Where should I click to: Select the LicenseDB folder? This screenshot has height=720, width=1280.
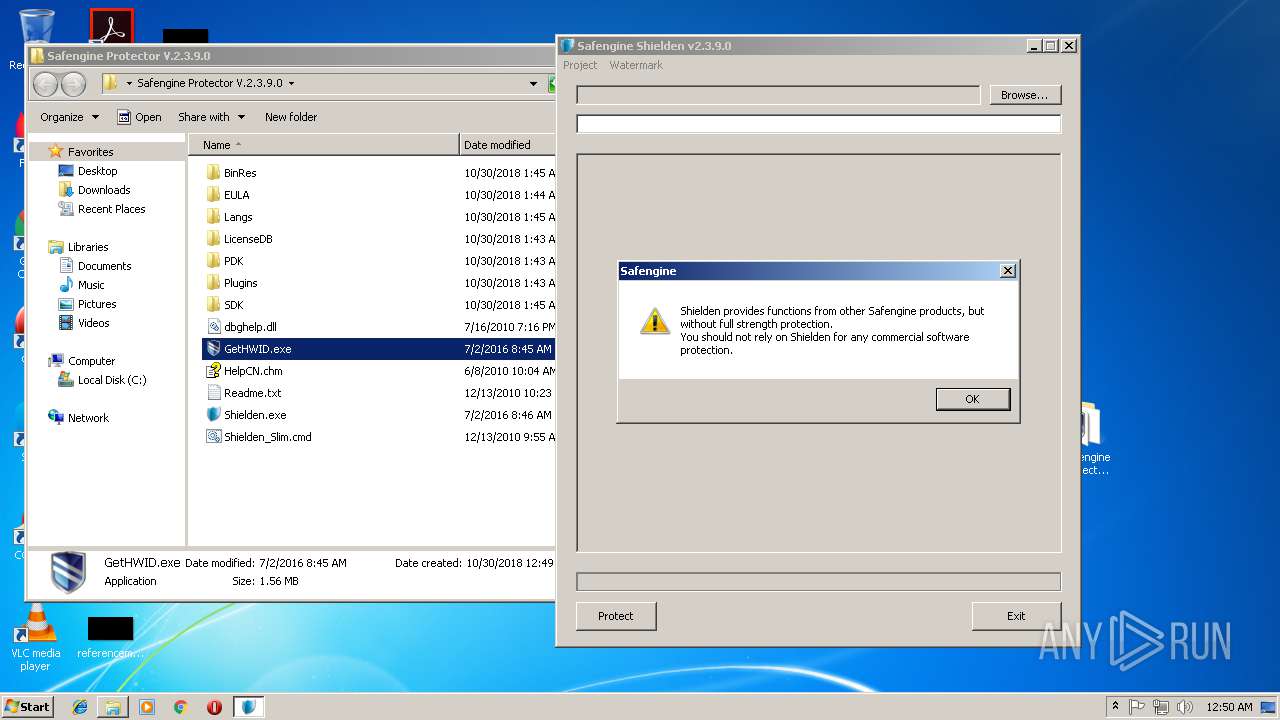coord(248,239)
